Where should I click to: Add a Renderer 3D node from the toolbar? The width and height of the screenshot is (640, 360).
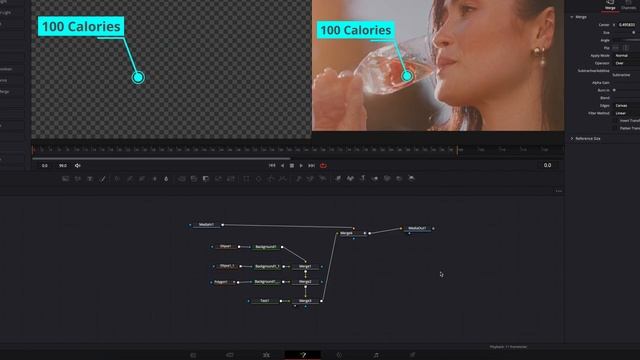point(411,179)
